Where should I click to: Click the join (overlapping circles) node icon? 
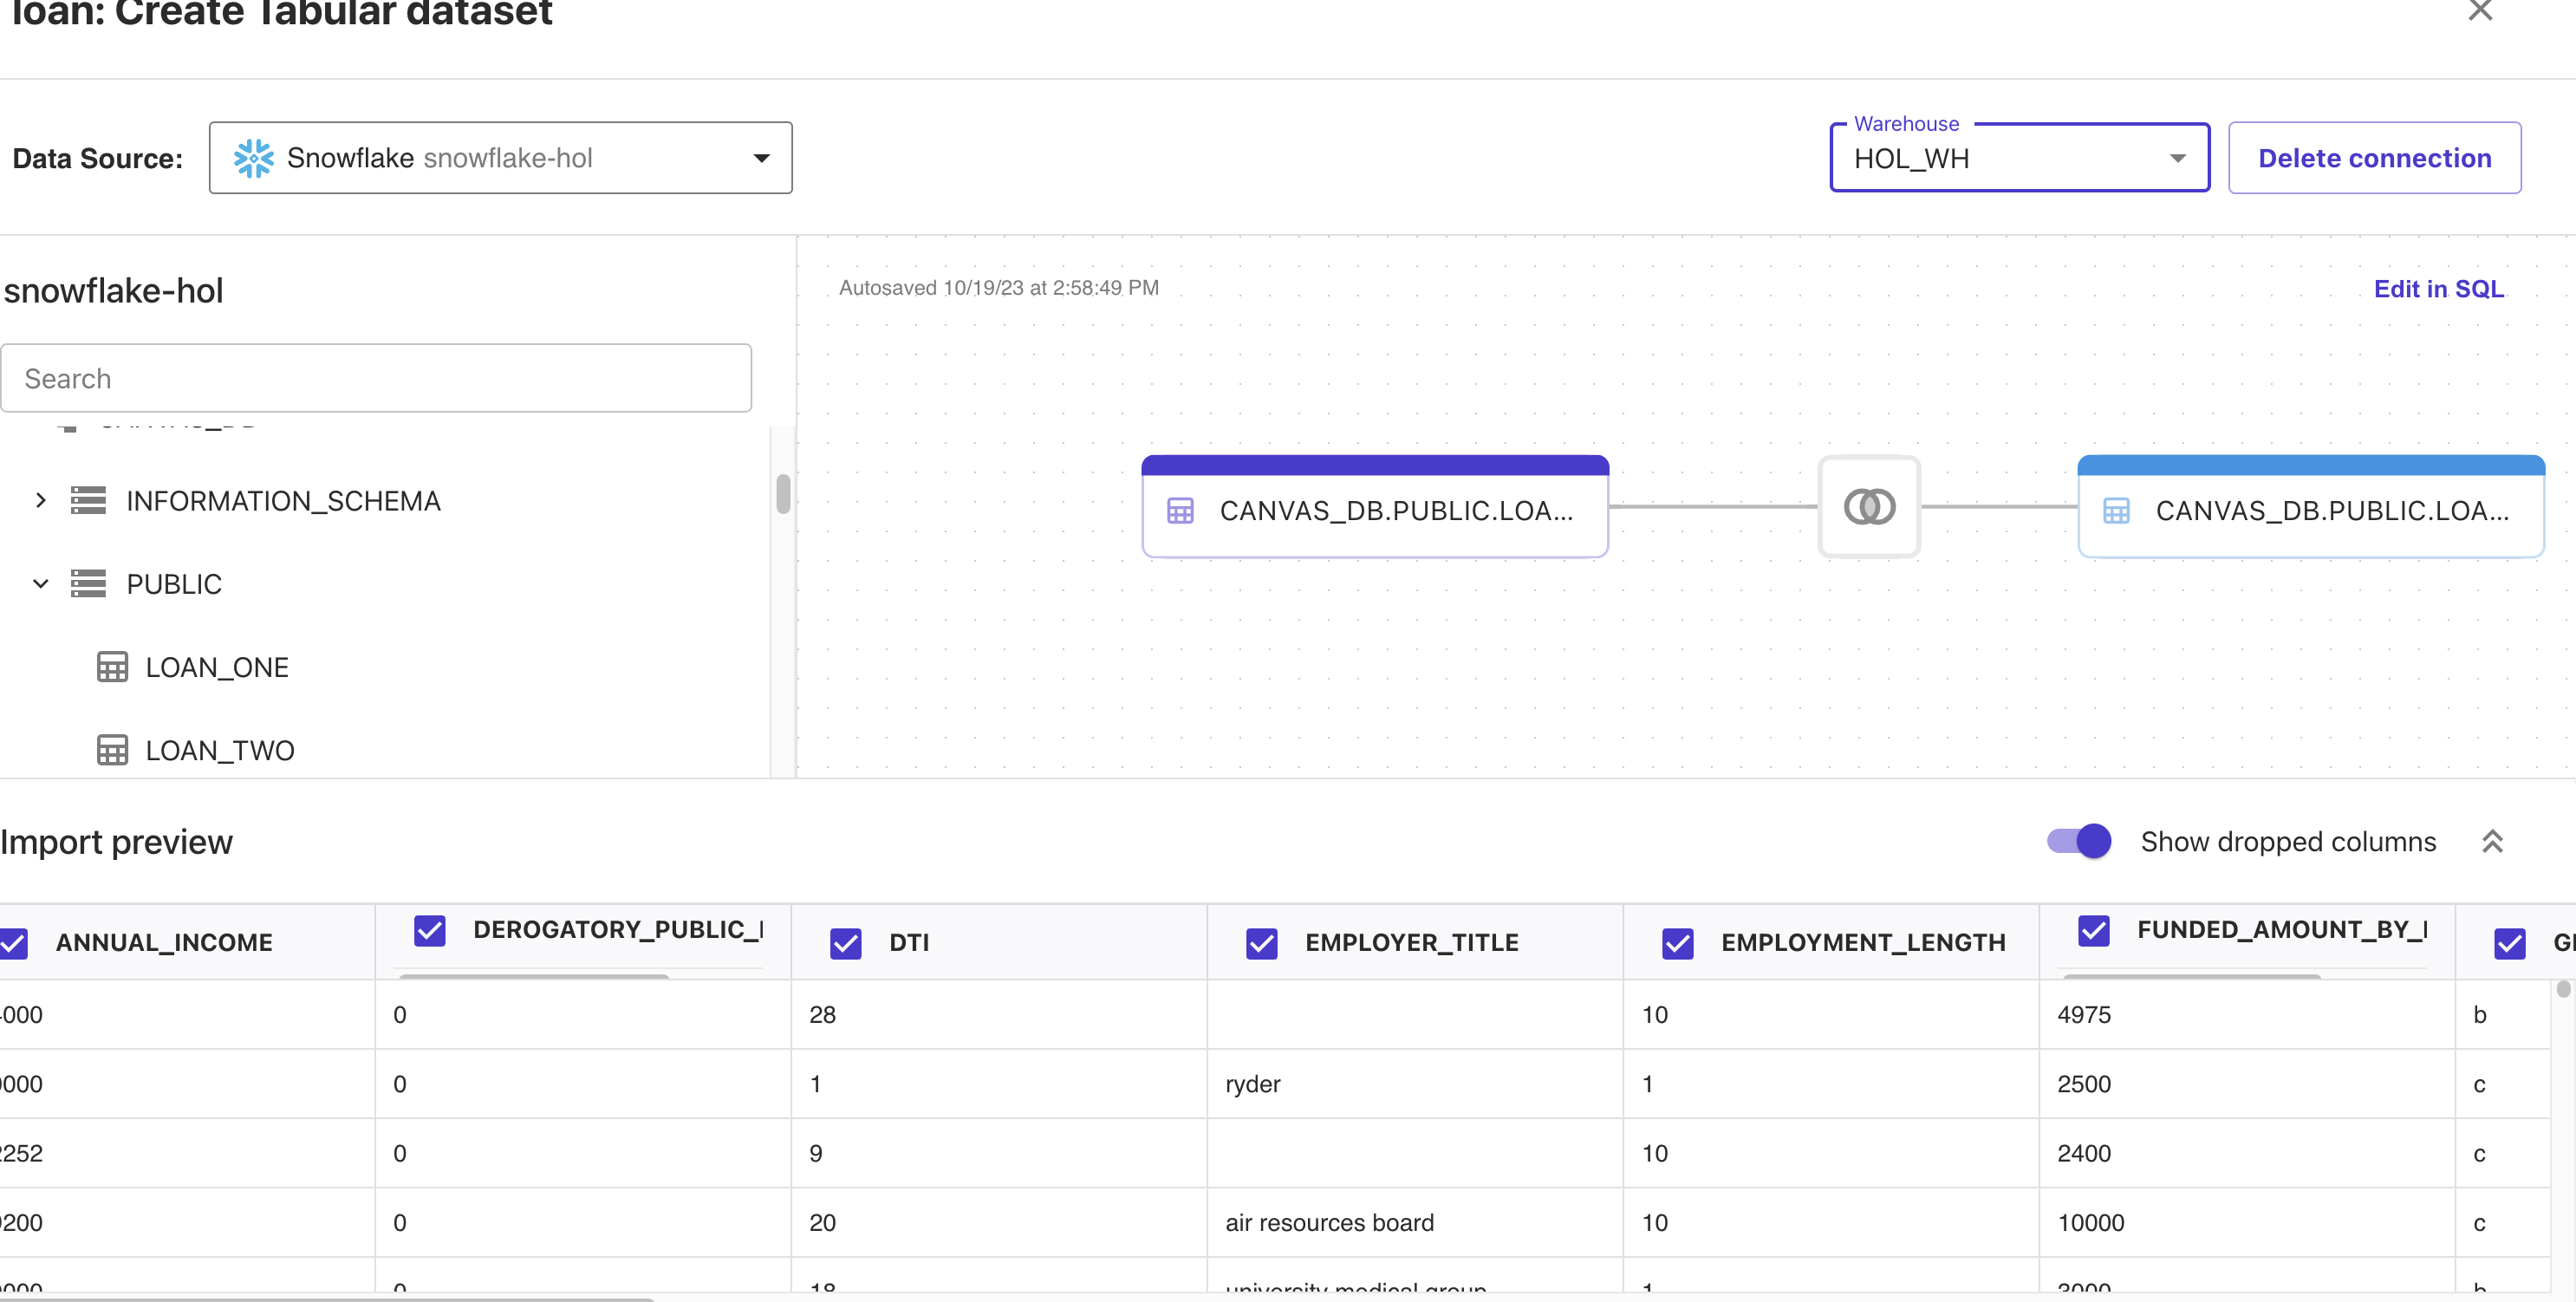click(x=1868, y=506)
